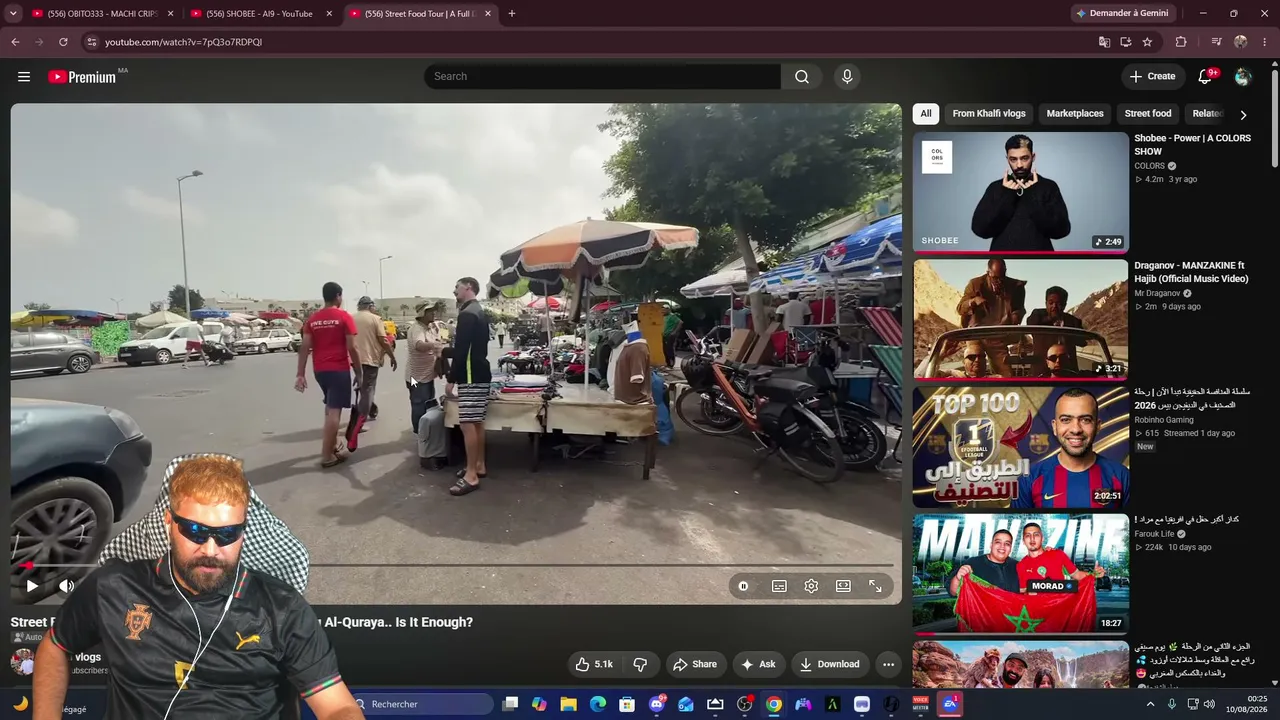Open the Robinho Gaming channel link
Viewport: 1280px width, 720px height.
1164,420
